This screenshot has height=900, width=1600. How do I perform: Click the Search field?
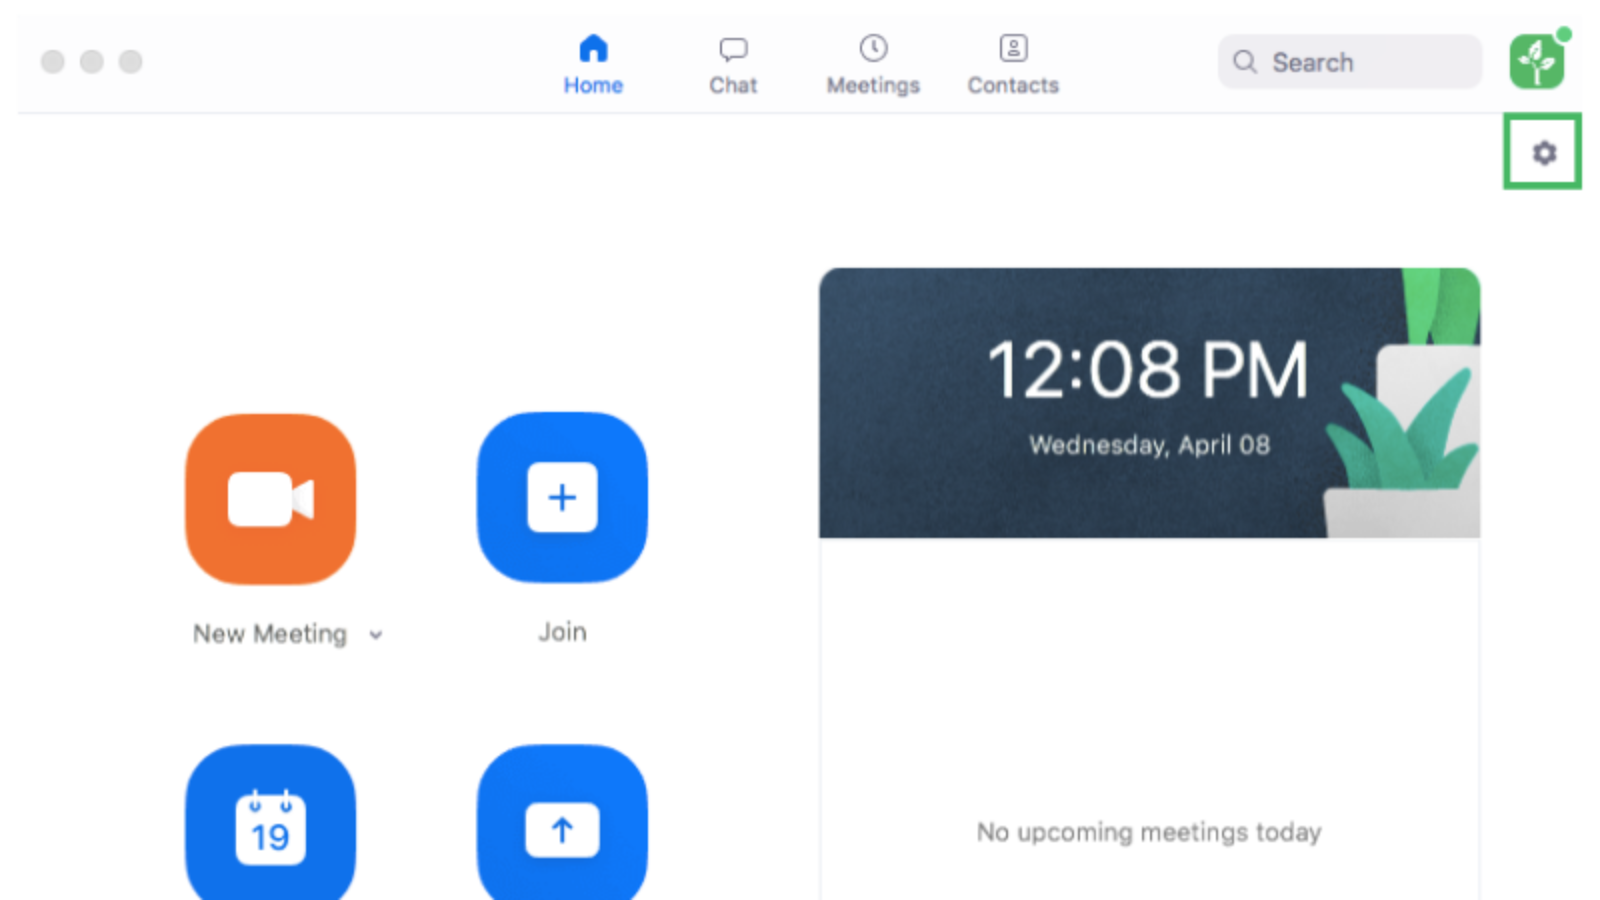click(1349, 62)
